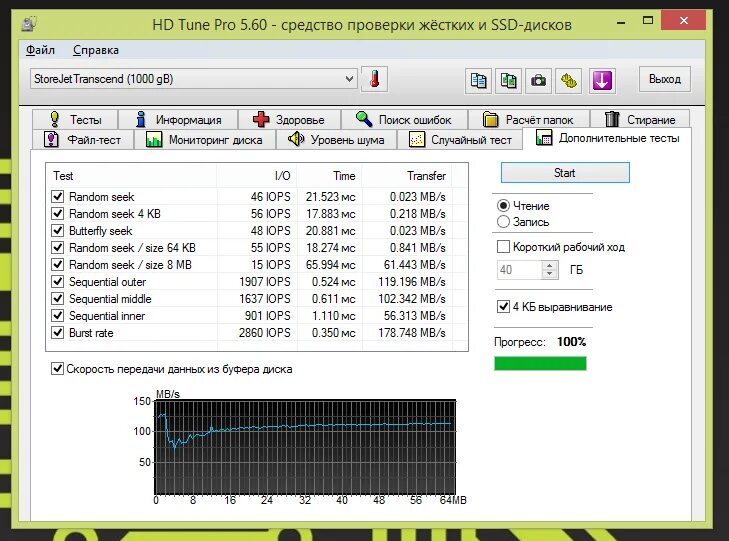The image size is (729, 541).
Task: Toggle Скорость передачи данных из буфера диска
Action: coord(57,369)
